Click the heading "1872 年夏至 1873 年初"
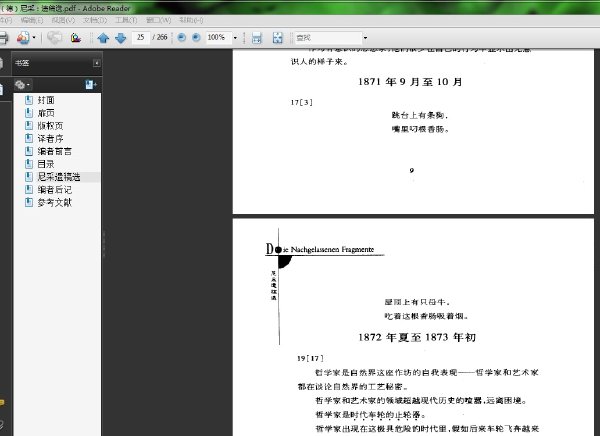The width and height of the screenshot is (600, 436). click(x=417, y=337)
